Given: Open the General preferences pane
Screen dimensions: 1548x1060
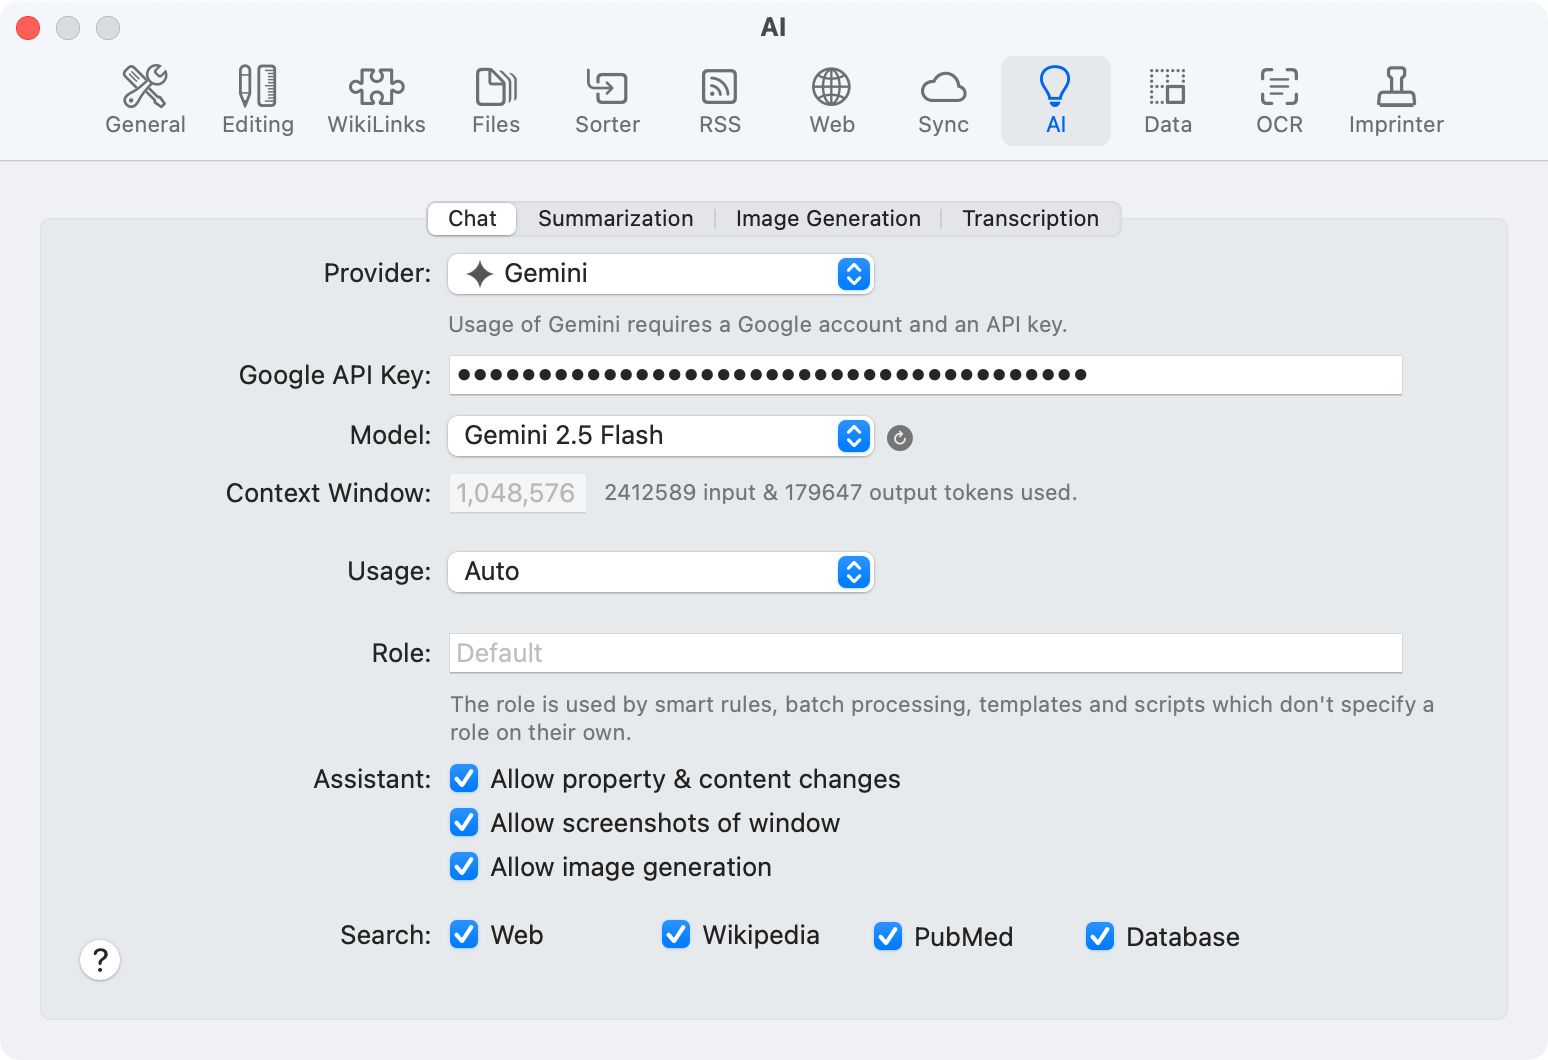Looking at the screenshot, I should 145,100.
